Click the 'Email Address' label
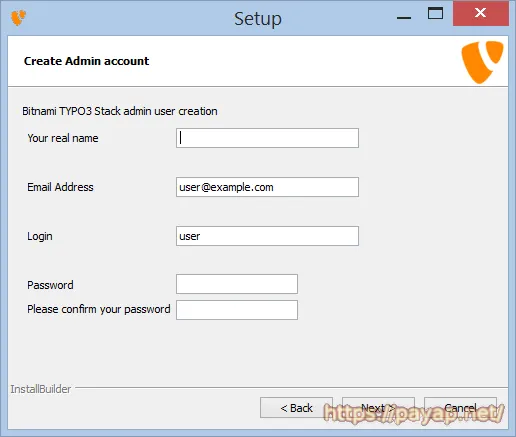The height and width of the screenshot is (437, 516). pyautogui.click(x=60, y=187)
